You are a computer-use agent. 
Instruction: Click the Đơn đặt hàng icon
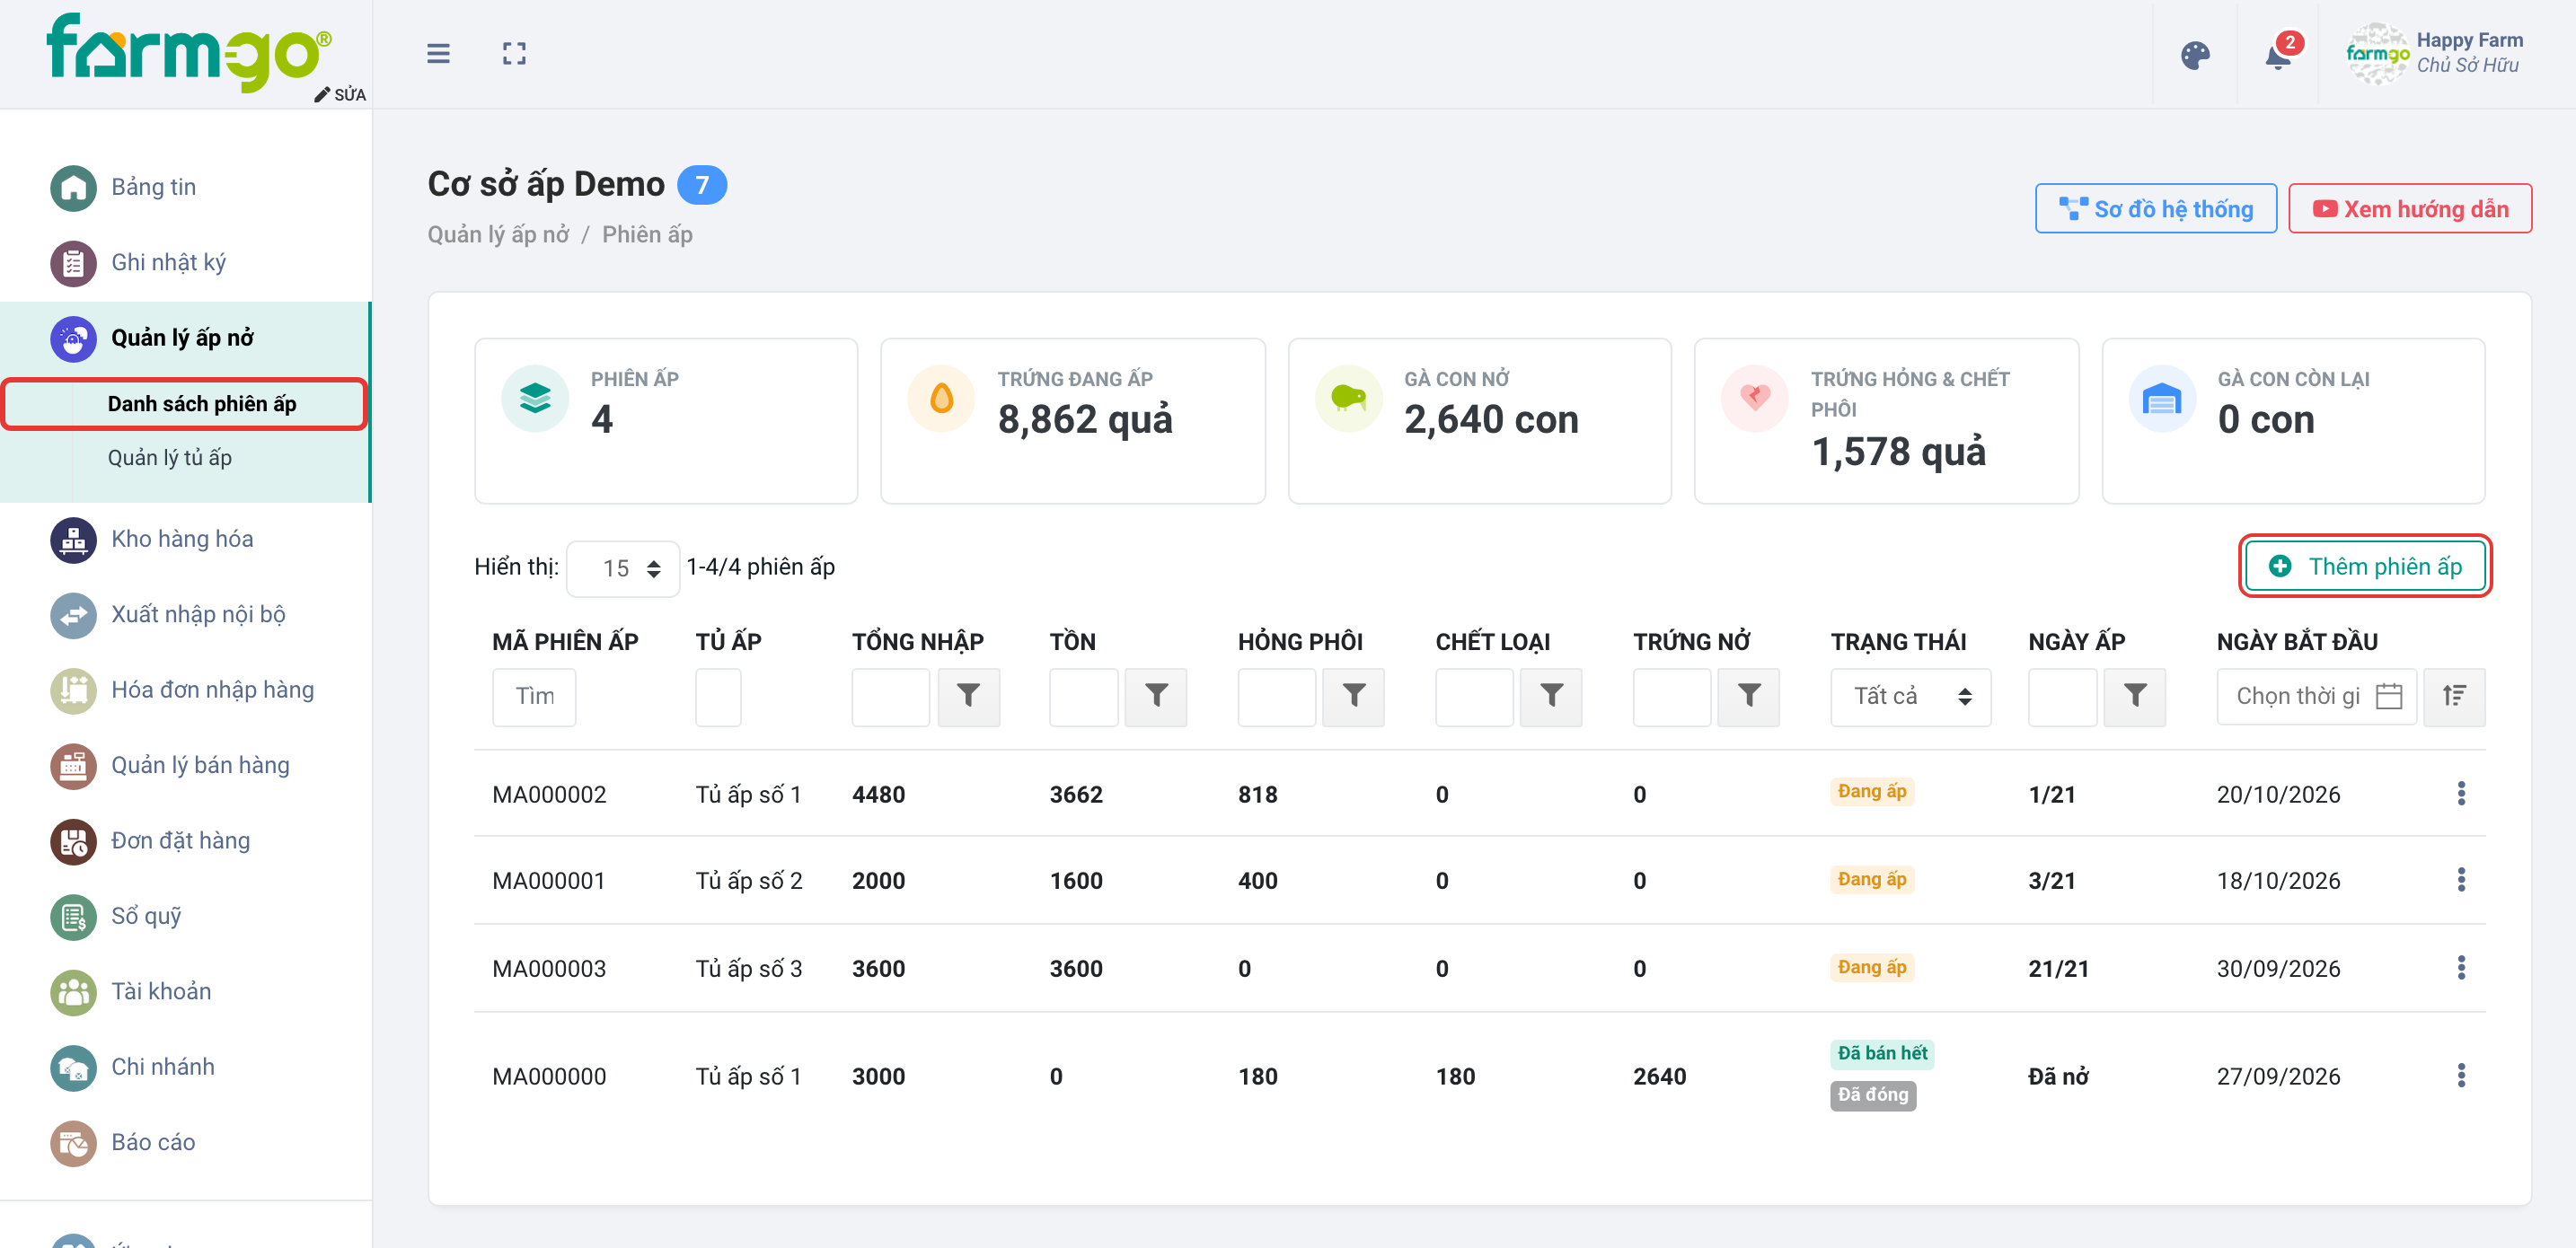point(73,841)
